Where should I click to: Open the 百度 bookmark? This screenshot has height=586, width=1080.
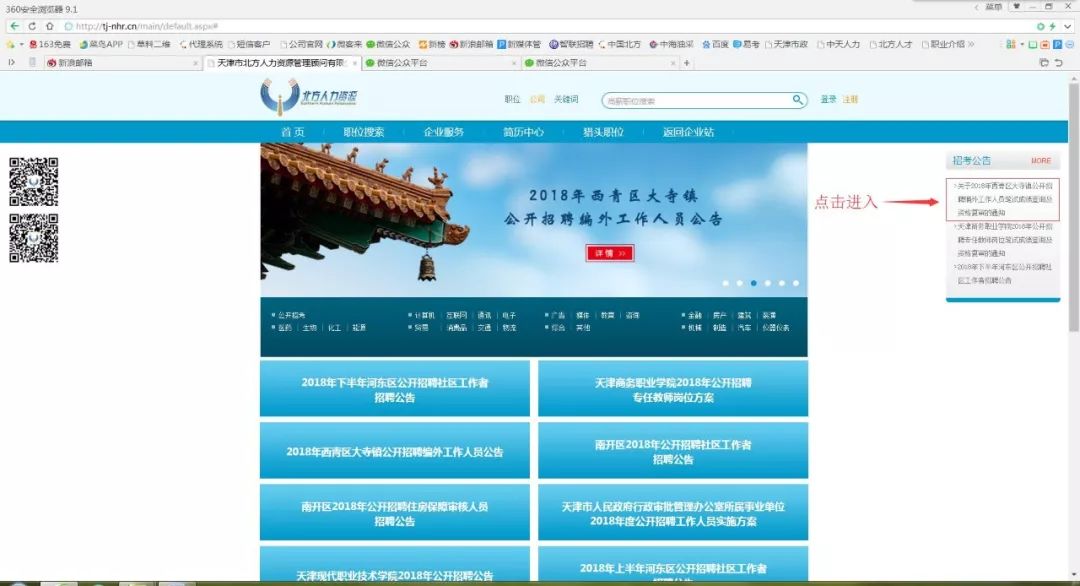715,44
